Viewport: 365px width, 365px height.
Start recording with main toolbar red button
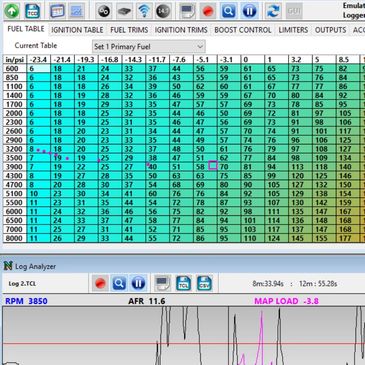(208, 11)
